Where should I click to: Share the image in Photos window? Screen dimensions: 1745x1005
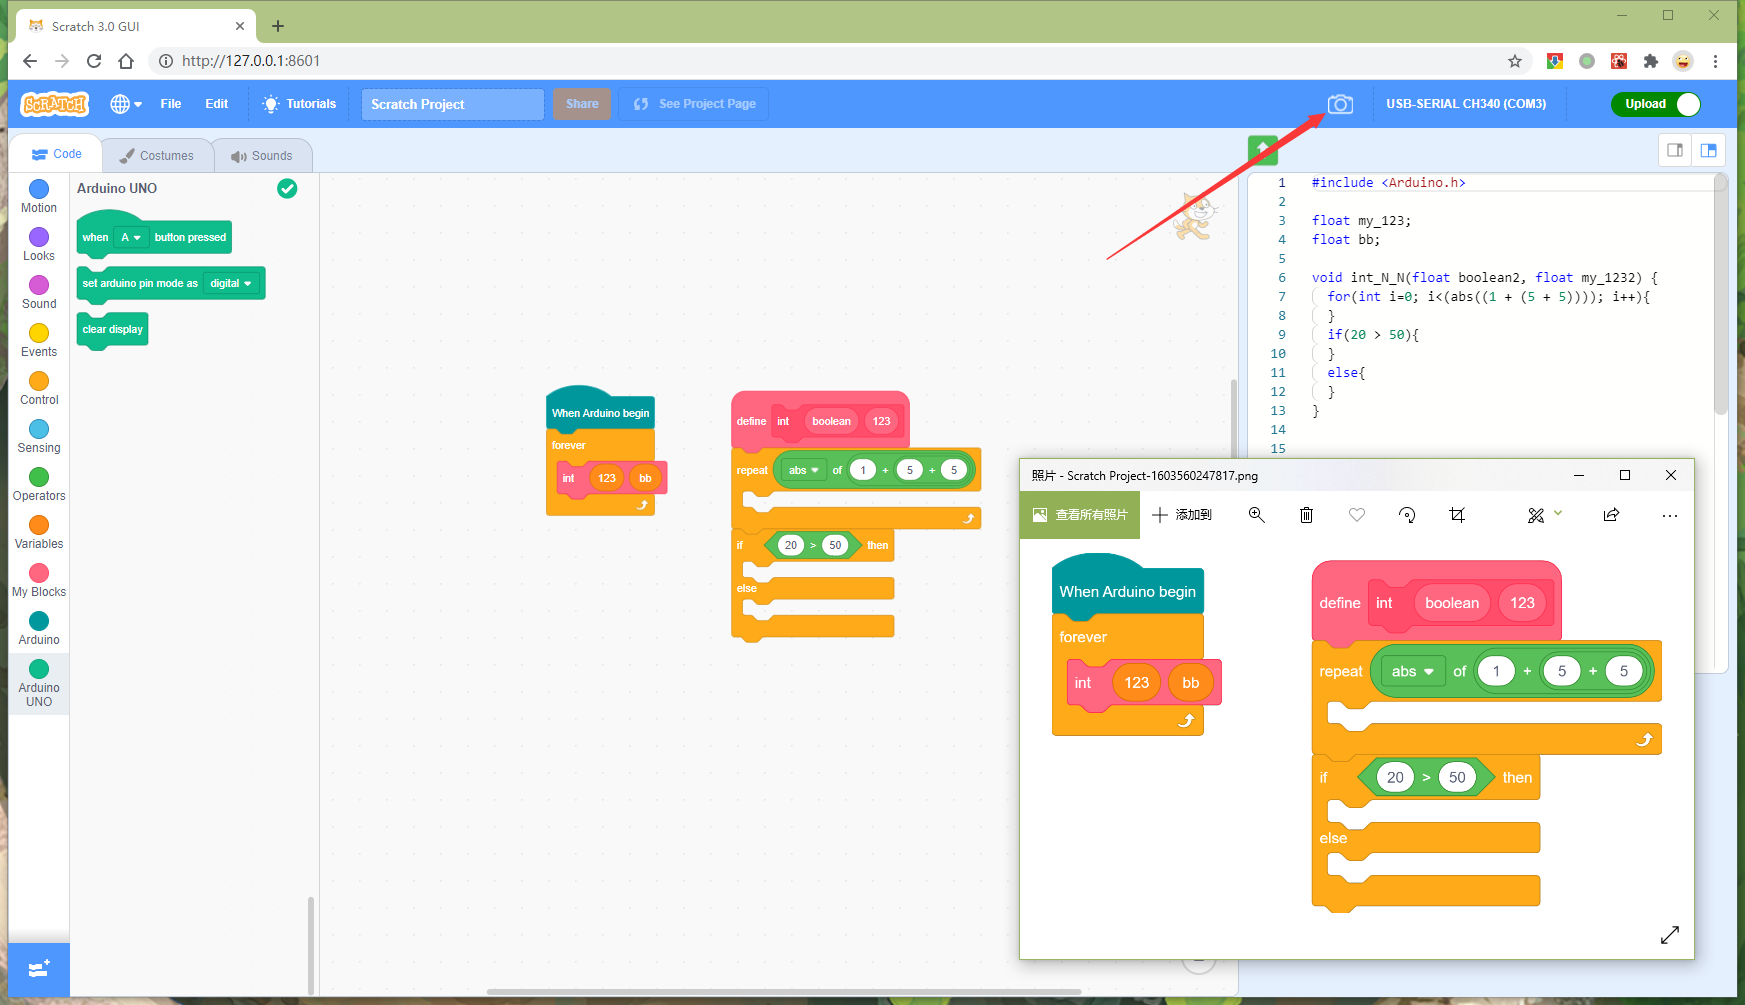click(1611, 515)
